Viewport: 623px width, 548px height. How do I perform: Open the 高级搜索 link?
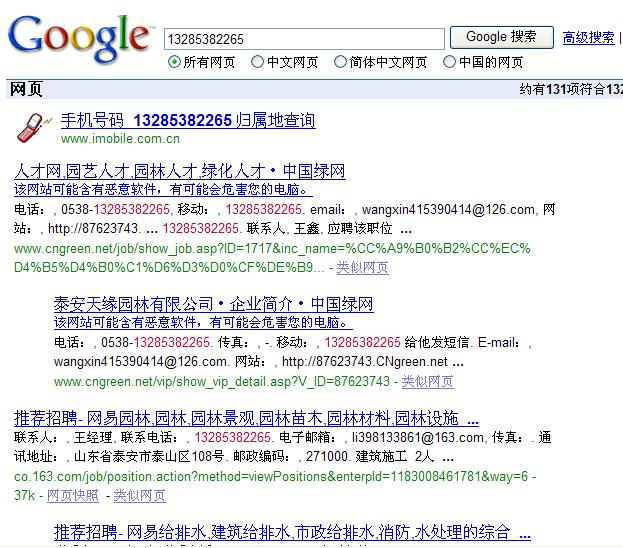pos(588,38)
